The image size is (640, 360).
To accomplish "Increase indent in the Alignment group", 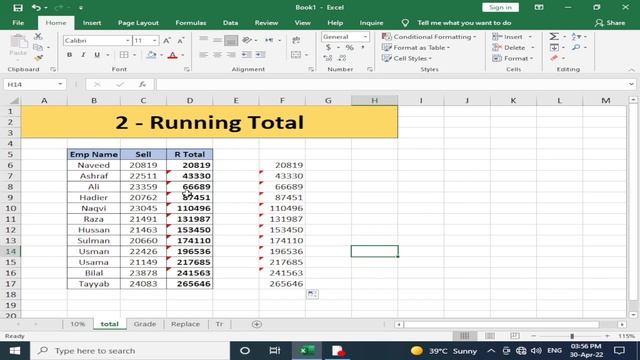I will (260, 55).
